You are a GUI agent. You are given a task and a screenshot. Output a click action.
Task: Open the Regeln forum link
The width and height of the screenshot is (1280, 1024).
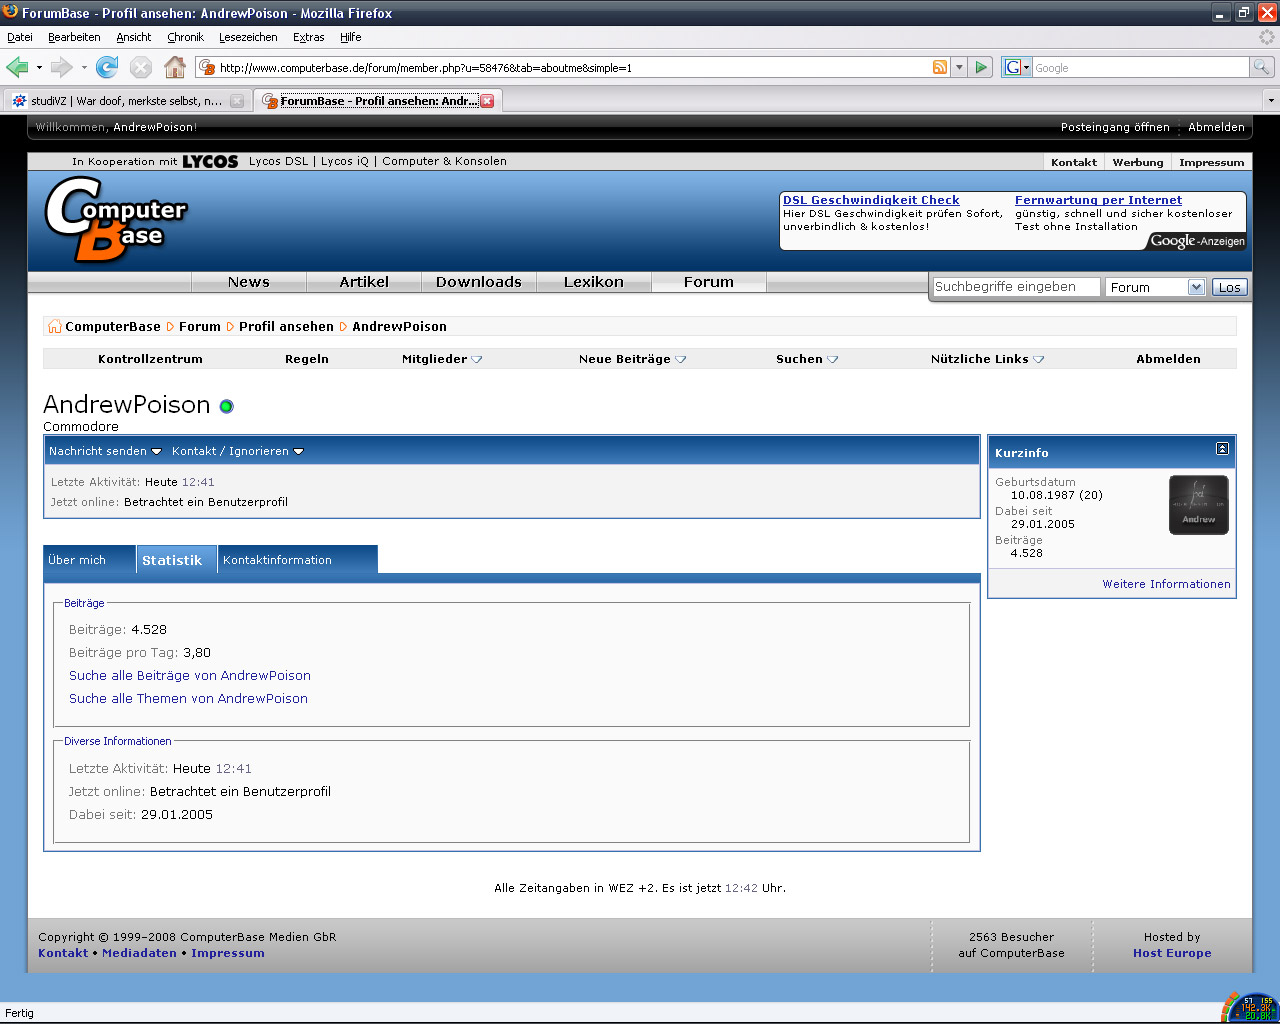(x=307, y=359)
